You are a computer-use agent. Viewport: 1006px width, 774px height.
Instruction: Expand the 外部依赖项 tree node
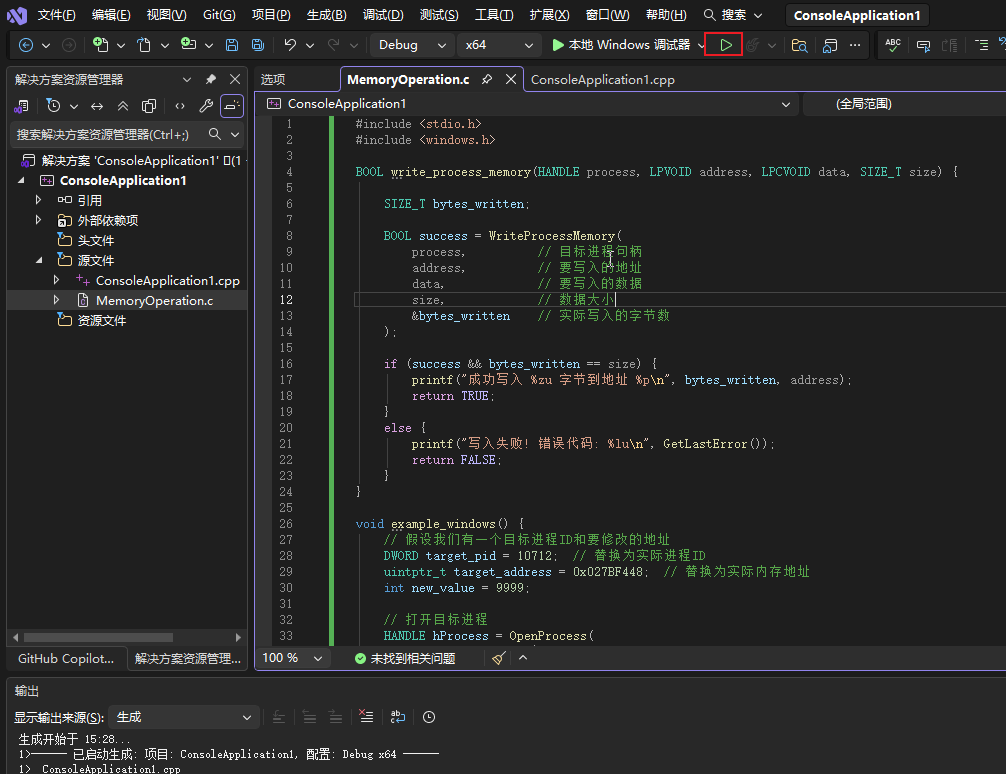(39, 220)
